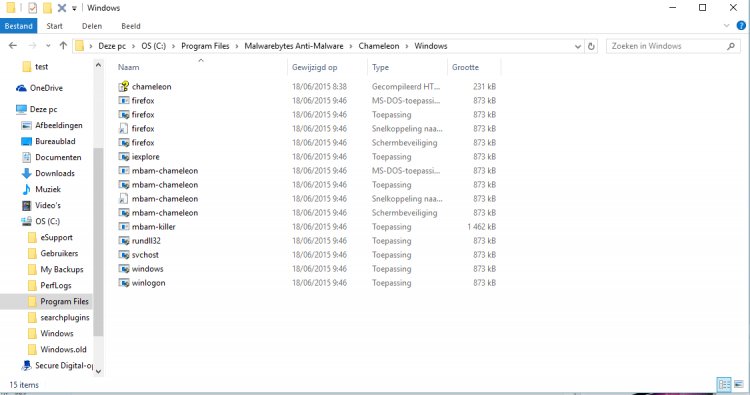Go forward with the forward arrow
The width and height of the screenshot is (750, 395).
pos(32,46)
